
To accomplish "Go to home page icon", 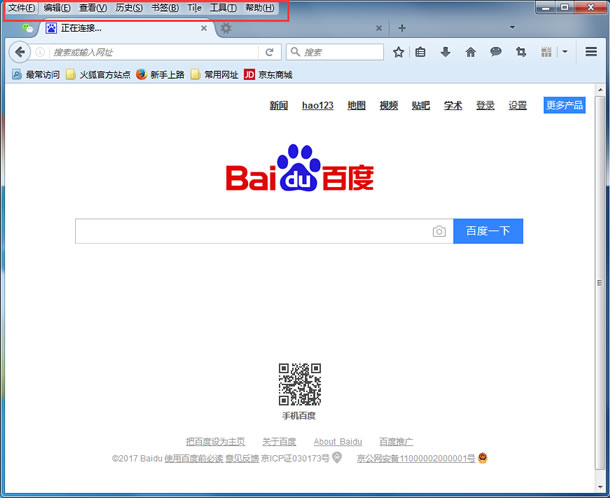I will coord(470,52).
